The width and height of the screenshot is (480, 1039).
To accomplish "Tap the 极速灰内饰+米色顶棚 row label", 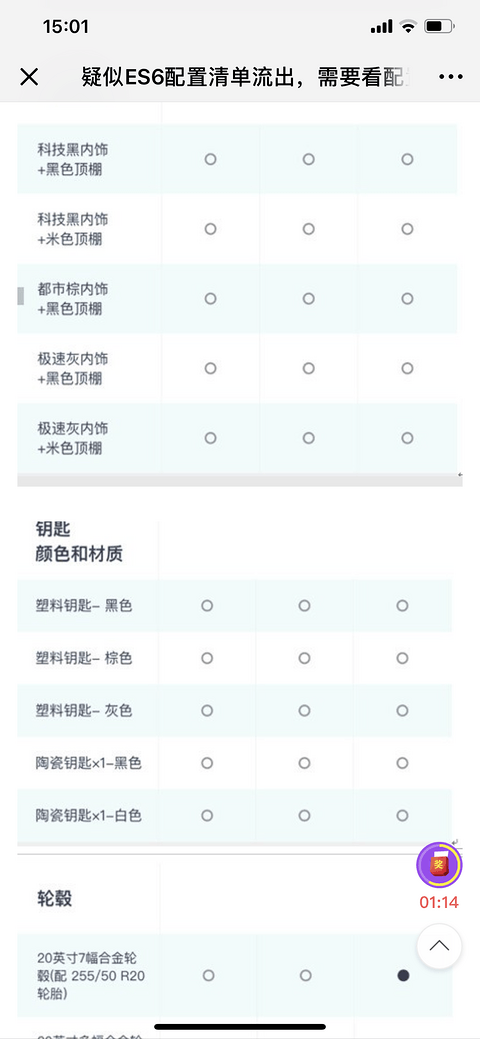I will pyautogui.click(x=72, y=438).
